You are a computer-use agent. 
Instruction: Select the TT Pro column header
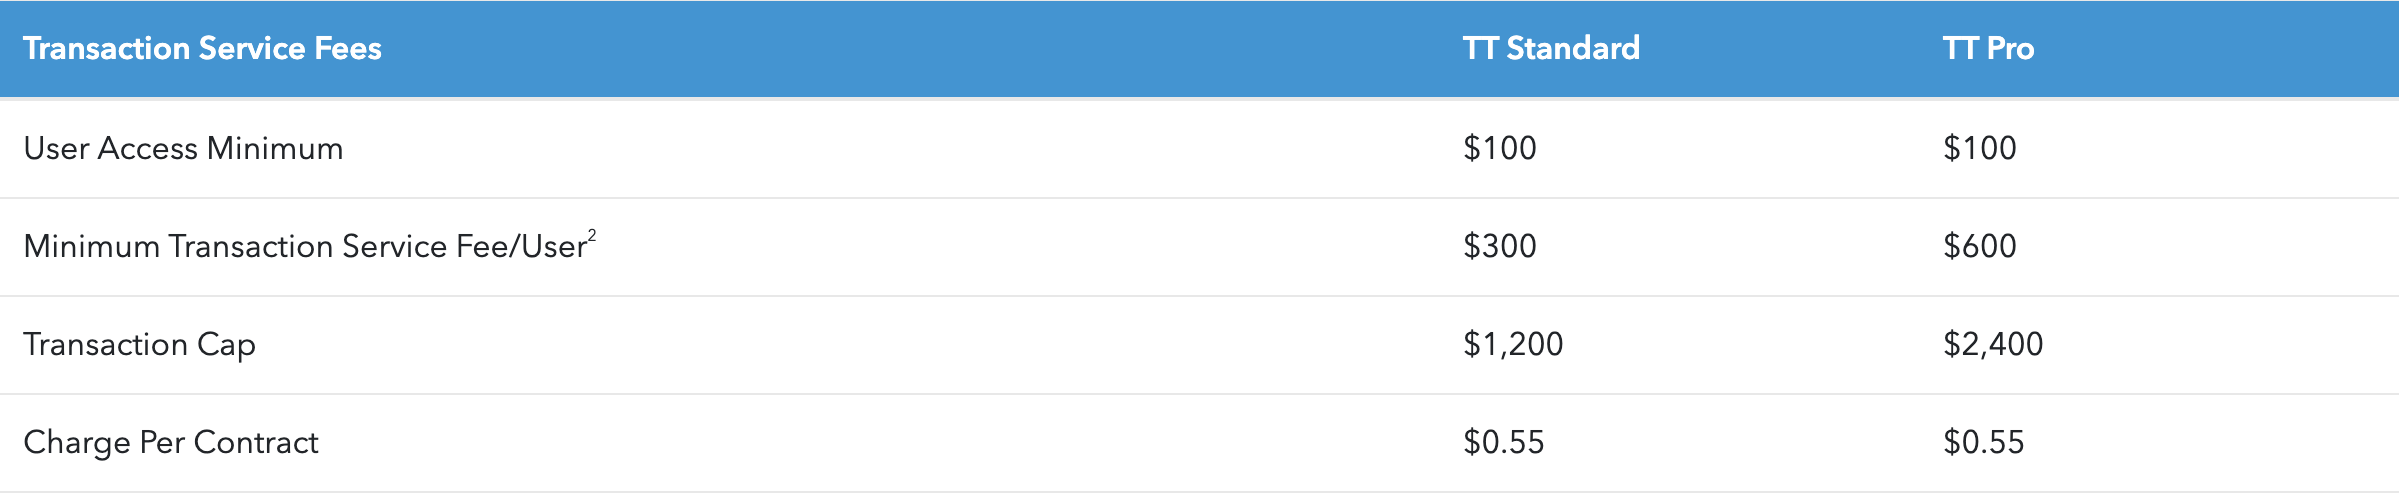pos(1988,49)
